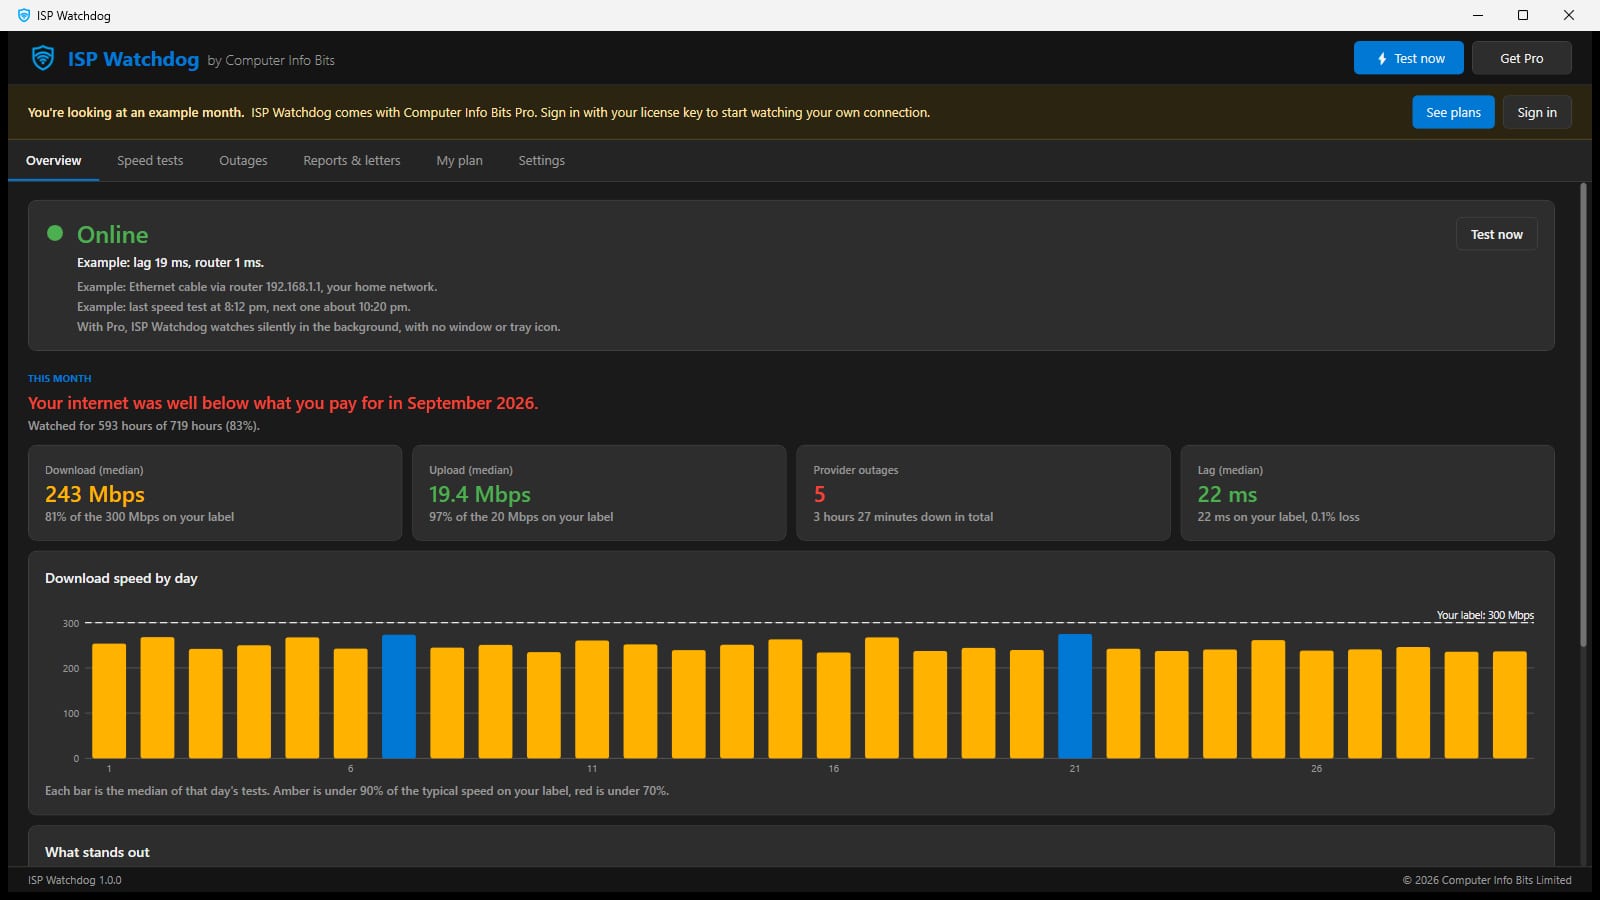Click the red September 2026 headline
This screenshot has height=900, width=1600.
283,403
